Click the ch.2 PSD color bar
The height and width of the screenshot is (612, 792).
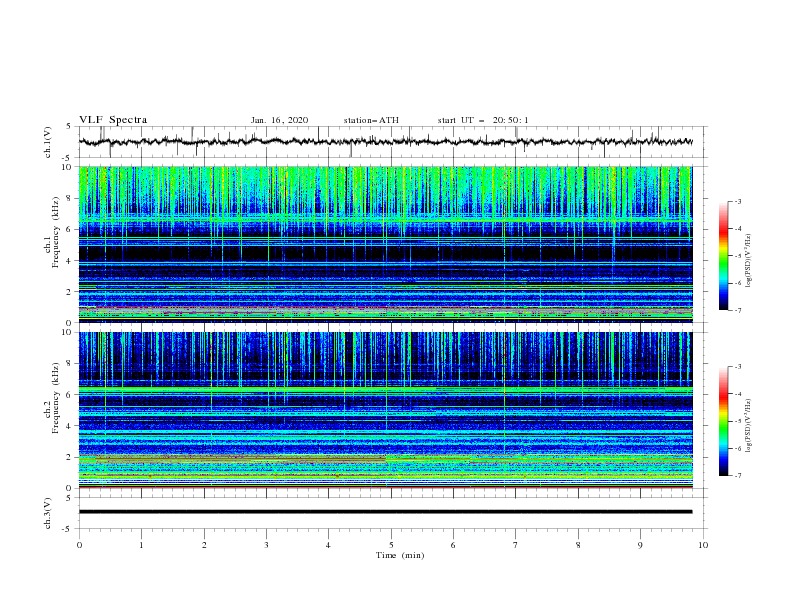(723, 421)
